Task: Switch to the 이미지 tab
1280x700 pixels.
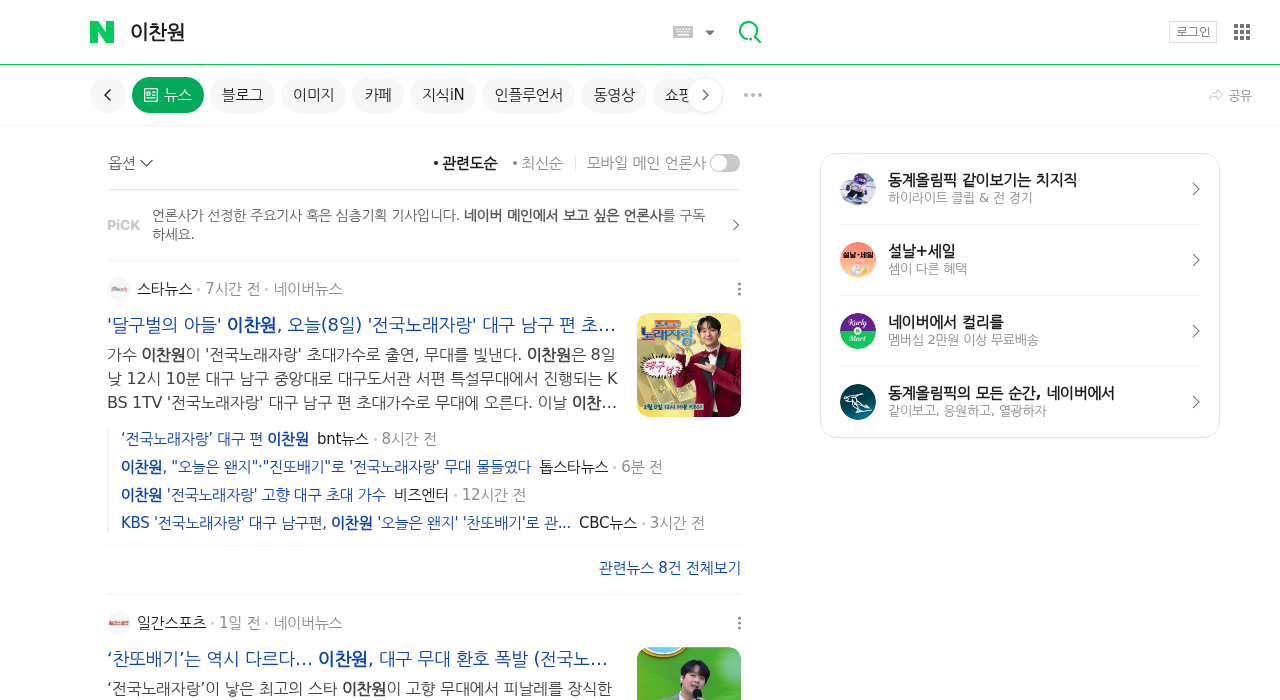Action: tap(313, 95)
